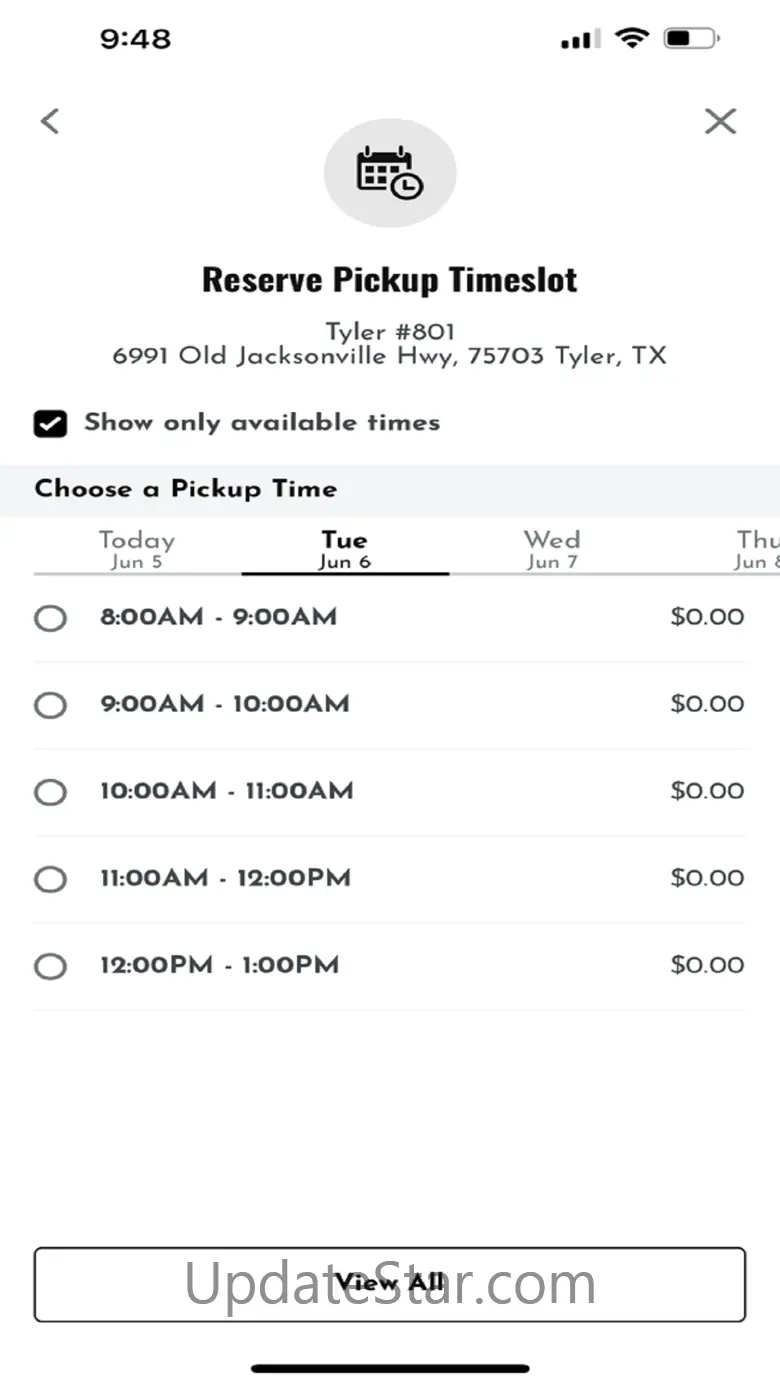Switch to the Today Jun 5 tab
Image resolution: width=780 pixels, height=1387 pixels.
[137, 548]
